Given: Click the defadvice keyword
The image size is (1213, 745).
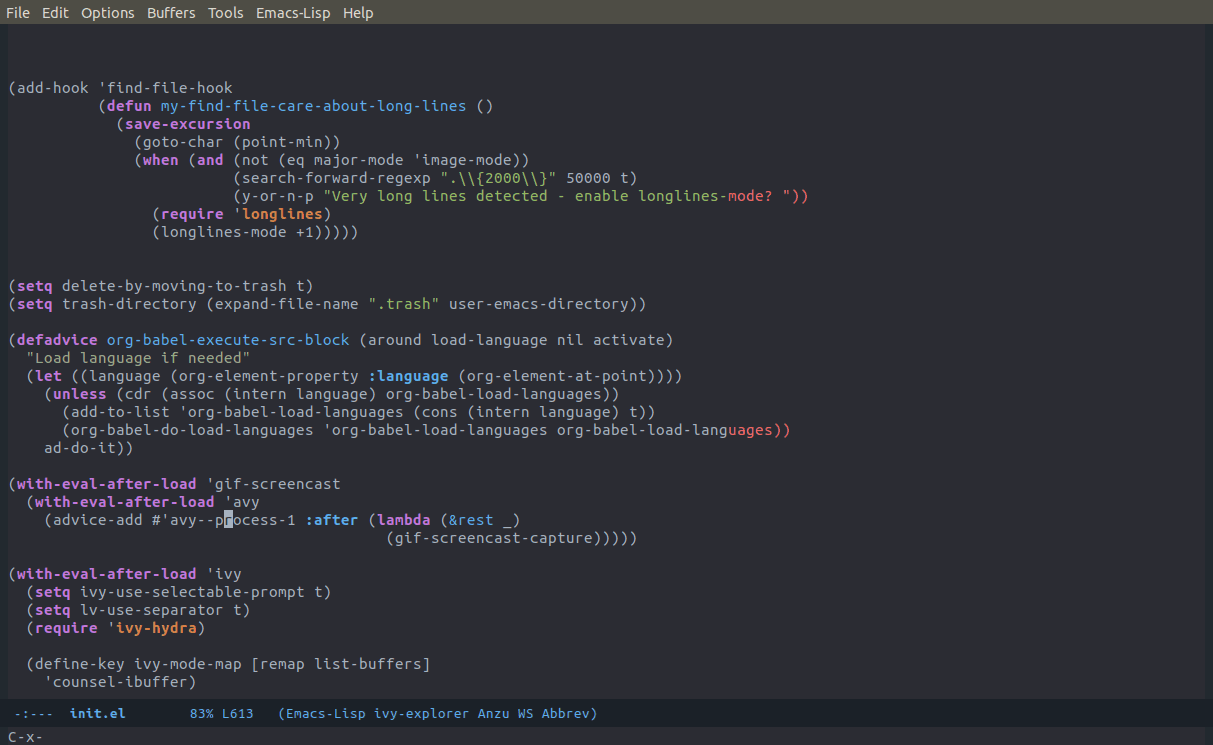Looking at the screenshot, I should point(57,340).
